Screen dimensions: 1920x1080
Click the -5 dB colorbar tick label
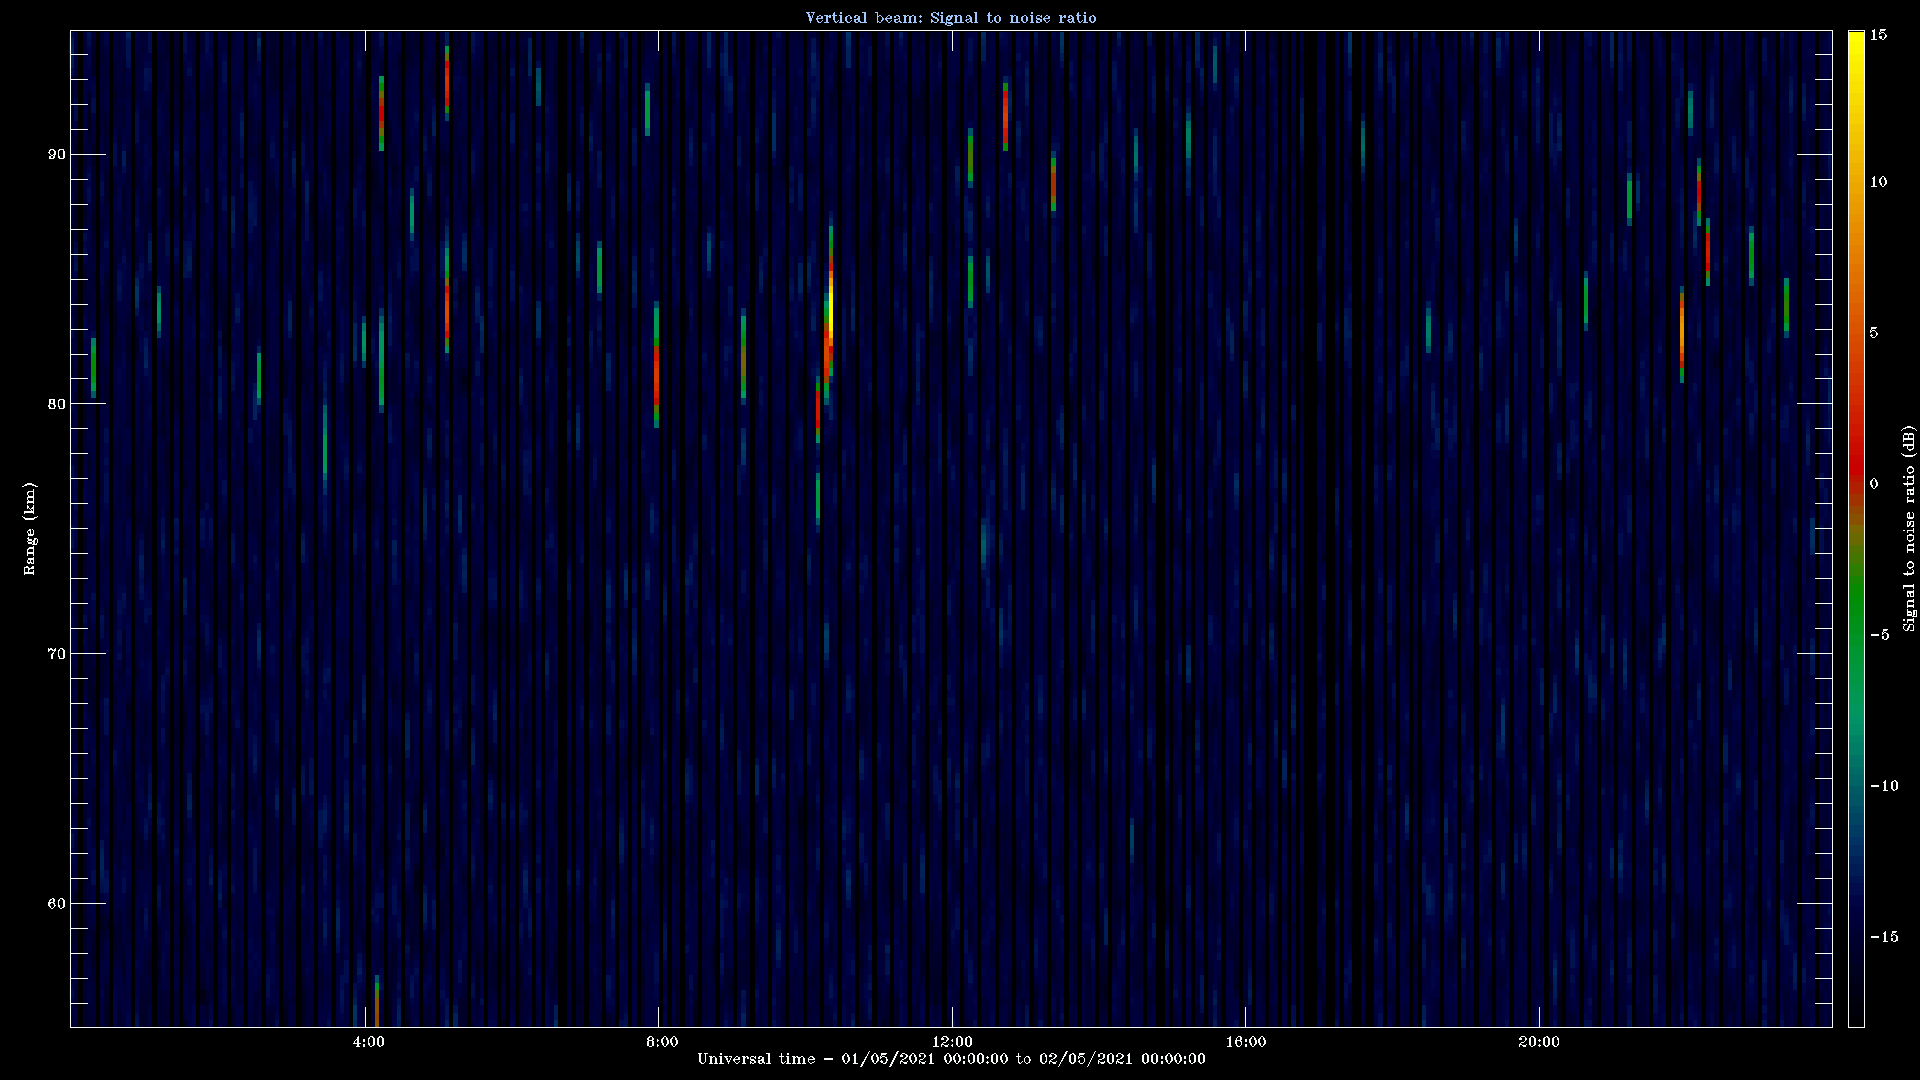click(1879, 635)
